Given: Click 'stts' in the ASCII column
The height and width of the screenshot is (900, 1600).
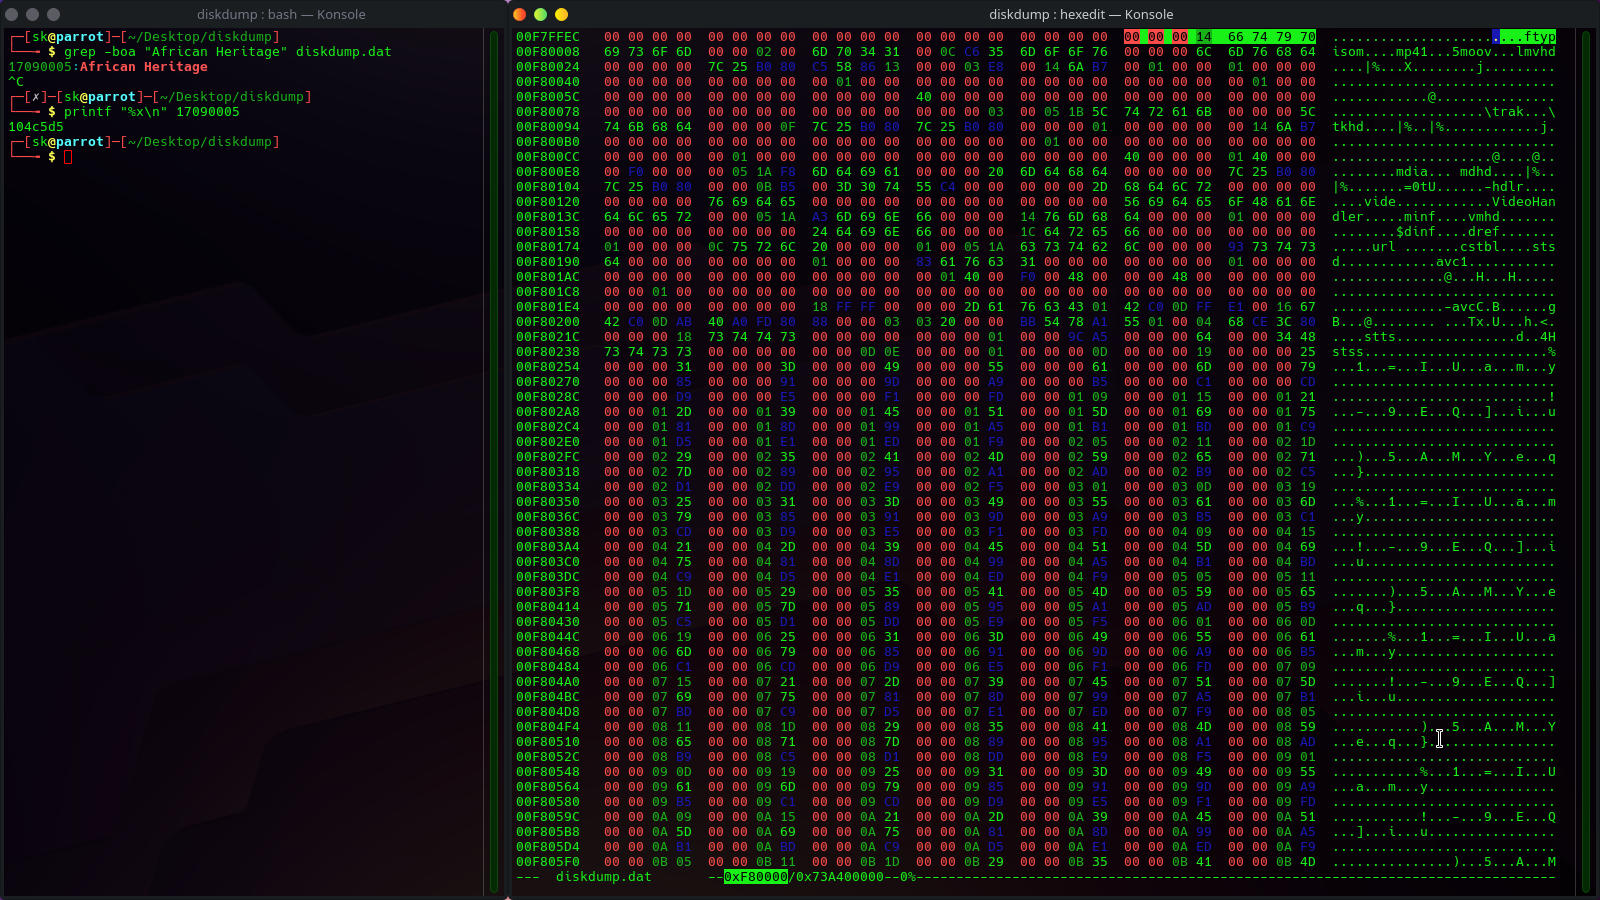Looking at the screenshot, I should click(x=1380, y=337).
